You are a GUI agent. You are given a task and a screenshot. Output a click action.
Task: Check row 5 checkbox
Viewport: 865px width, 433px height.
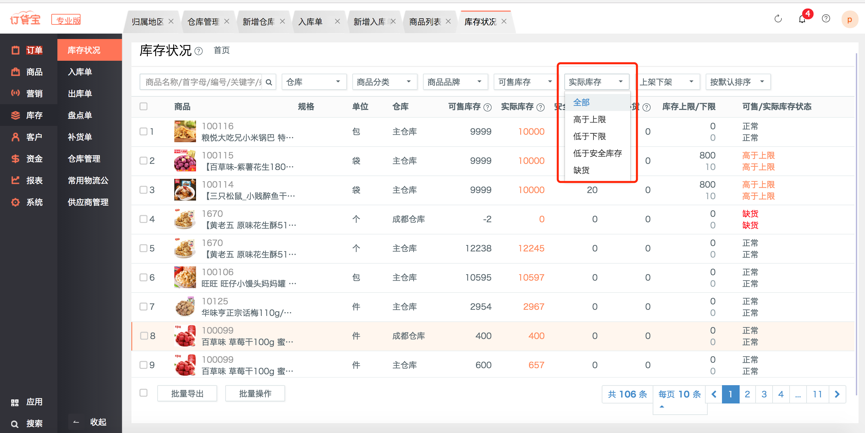(143, 248)
